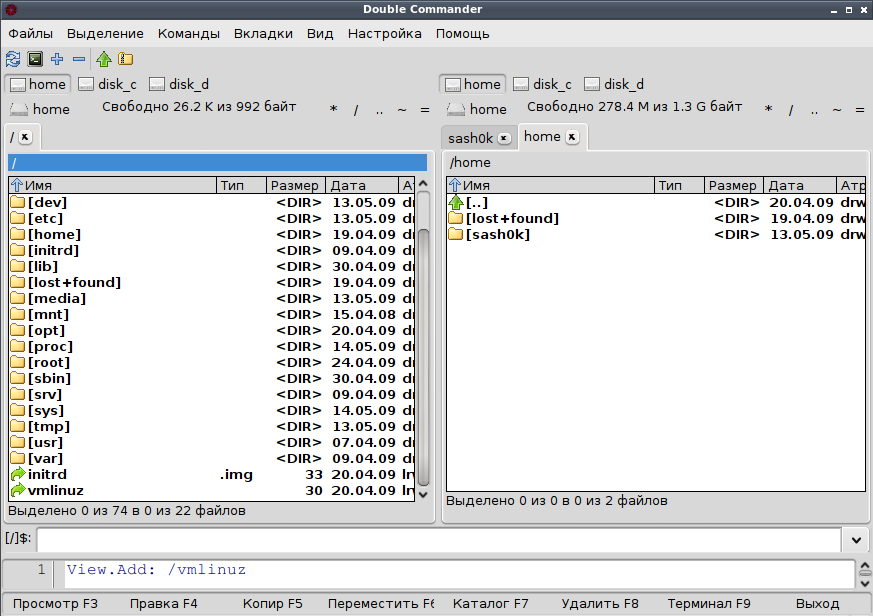Click the blue minus unselect-group icon
This screenshot has height=616, width=873.
tap(79, 58)
